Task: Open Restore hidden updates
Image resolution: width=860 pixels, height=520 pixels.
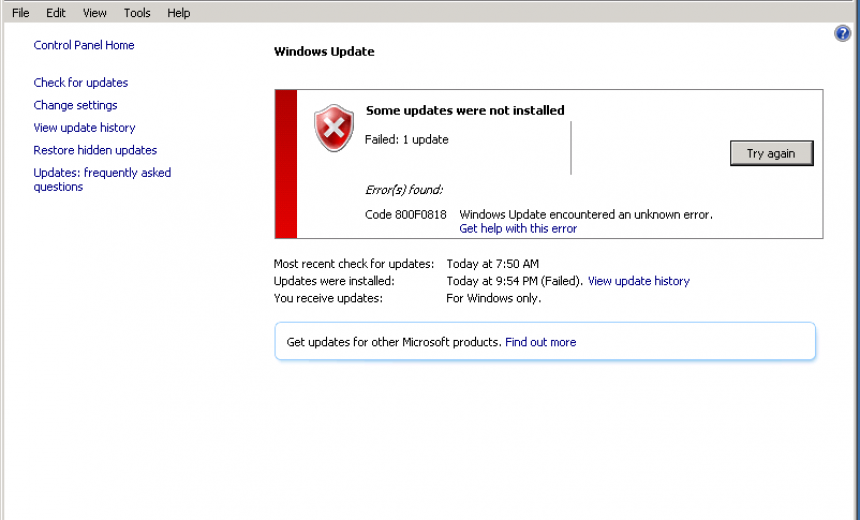Action: (x=95, y=150)
